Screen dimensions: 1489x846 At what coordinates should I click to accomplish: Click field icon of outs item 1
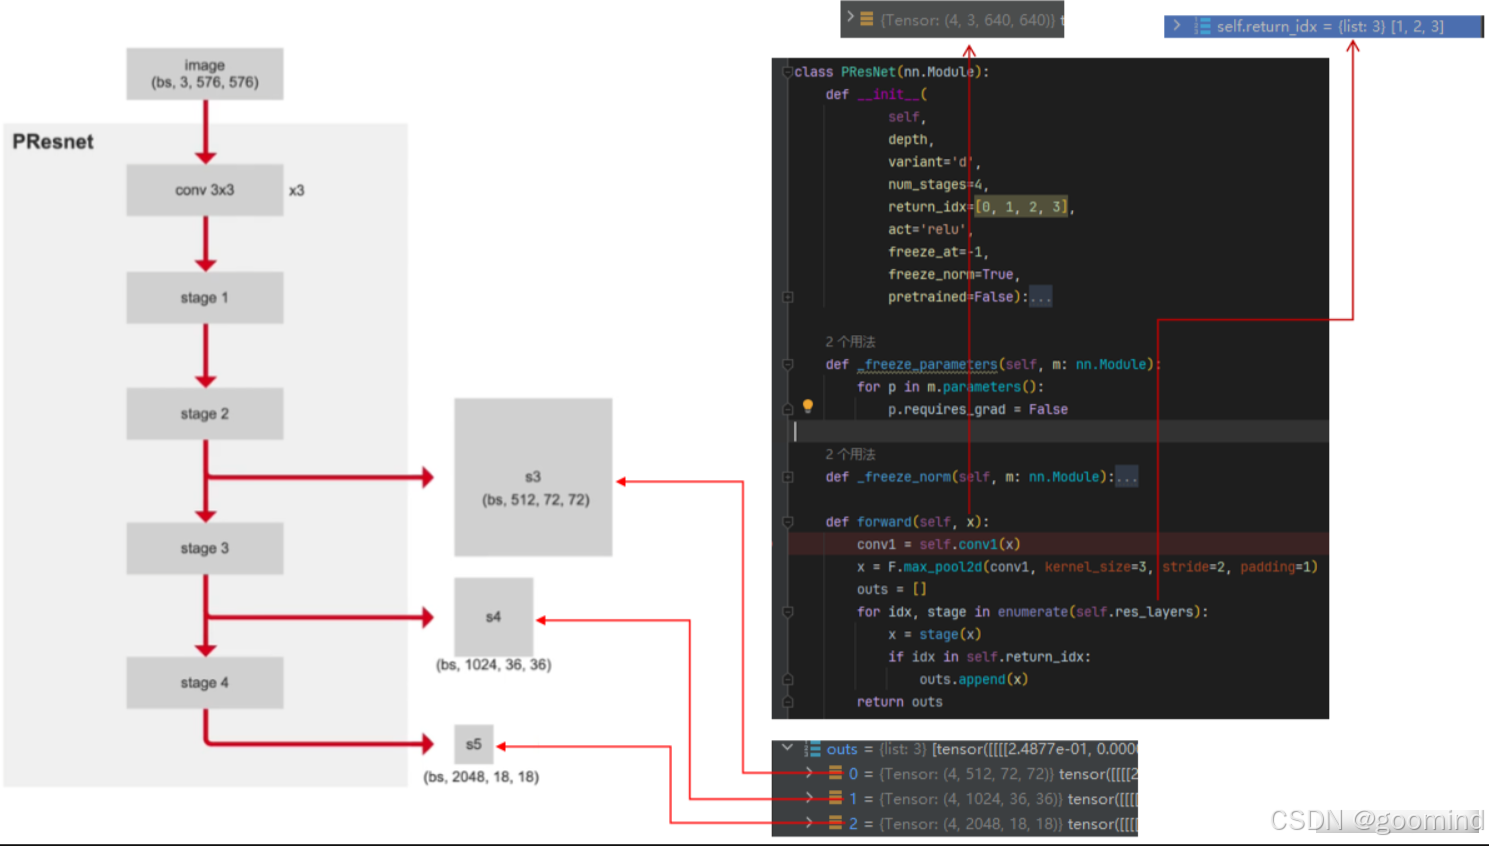point(835,798)
